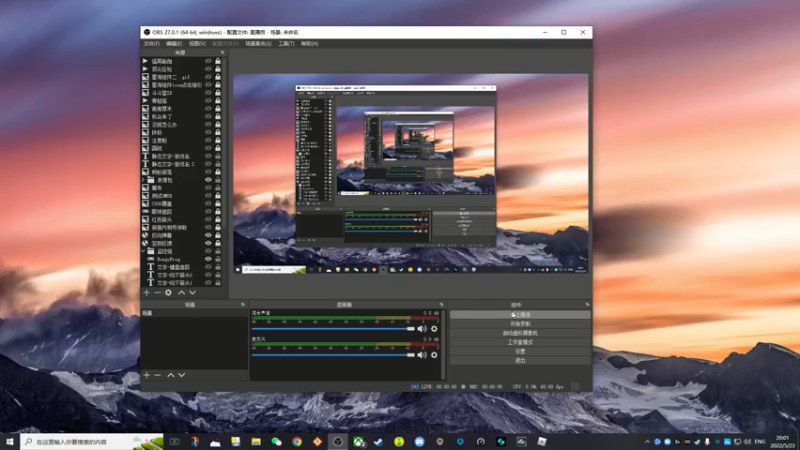Image resolution: width=800 pixels, height=450 pixels.
Task: Undock the Scenes panel with its float icon
Action: coord(243,305)
